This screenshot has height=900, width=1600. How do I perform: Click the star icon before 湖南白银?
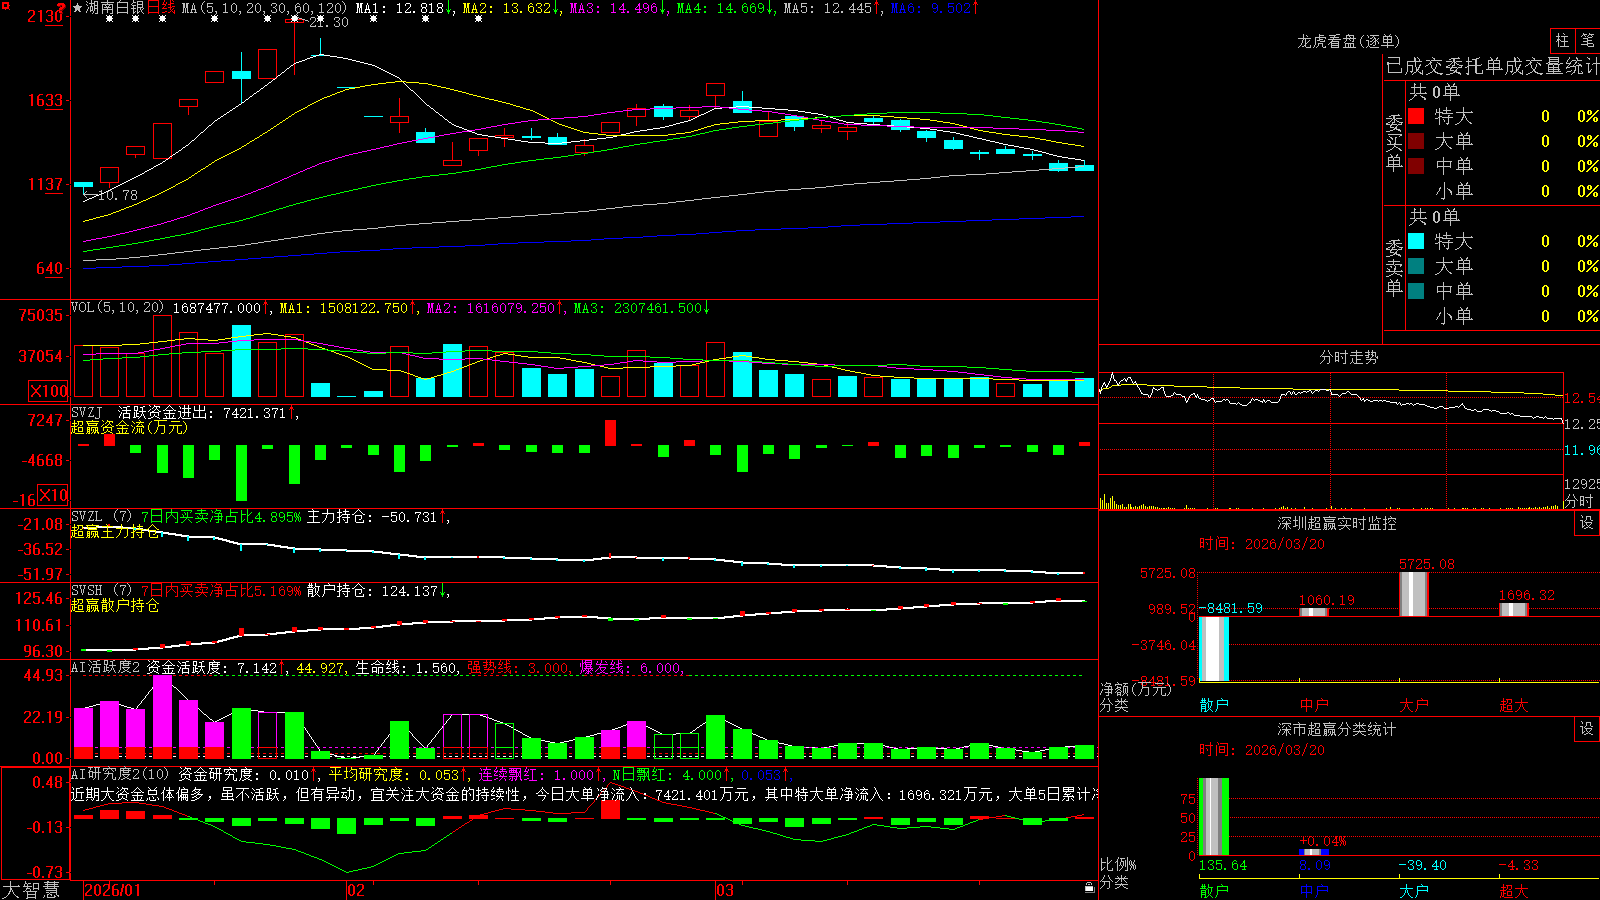[77, 8]
